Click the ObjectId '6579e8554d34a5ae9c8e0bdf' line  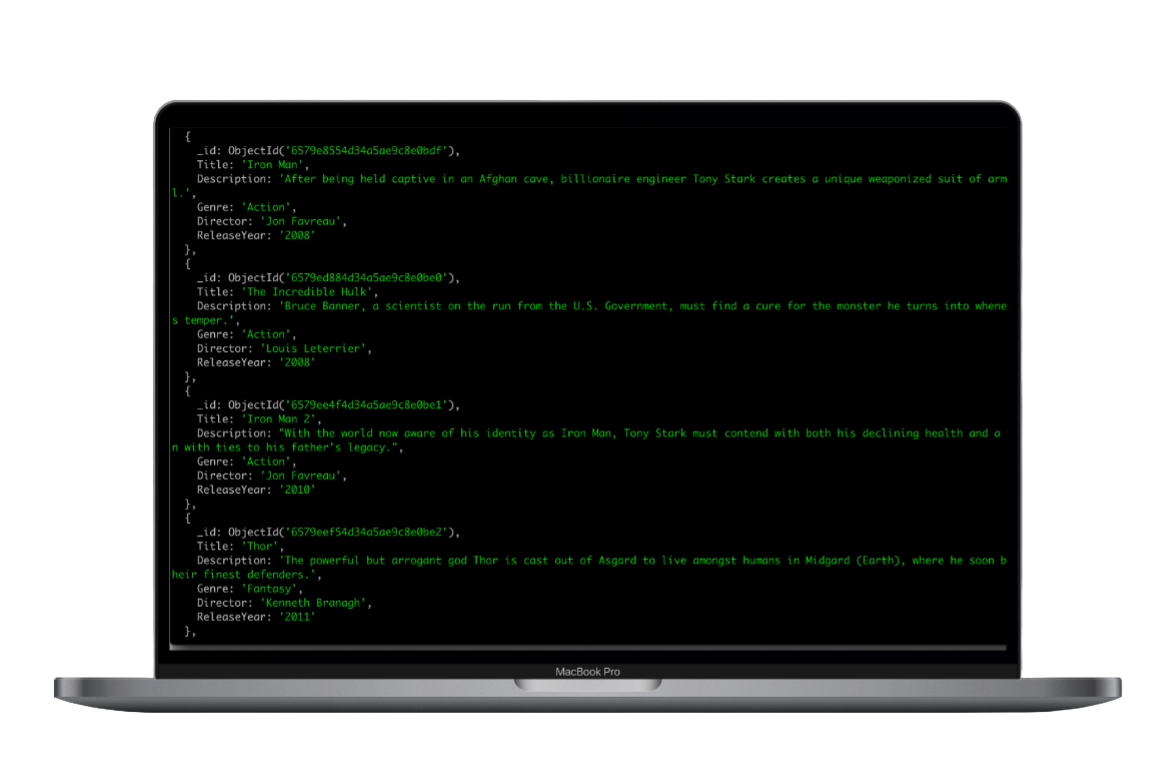[x=328, y=151]
